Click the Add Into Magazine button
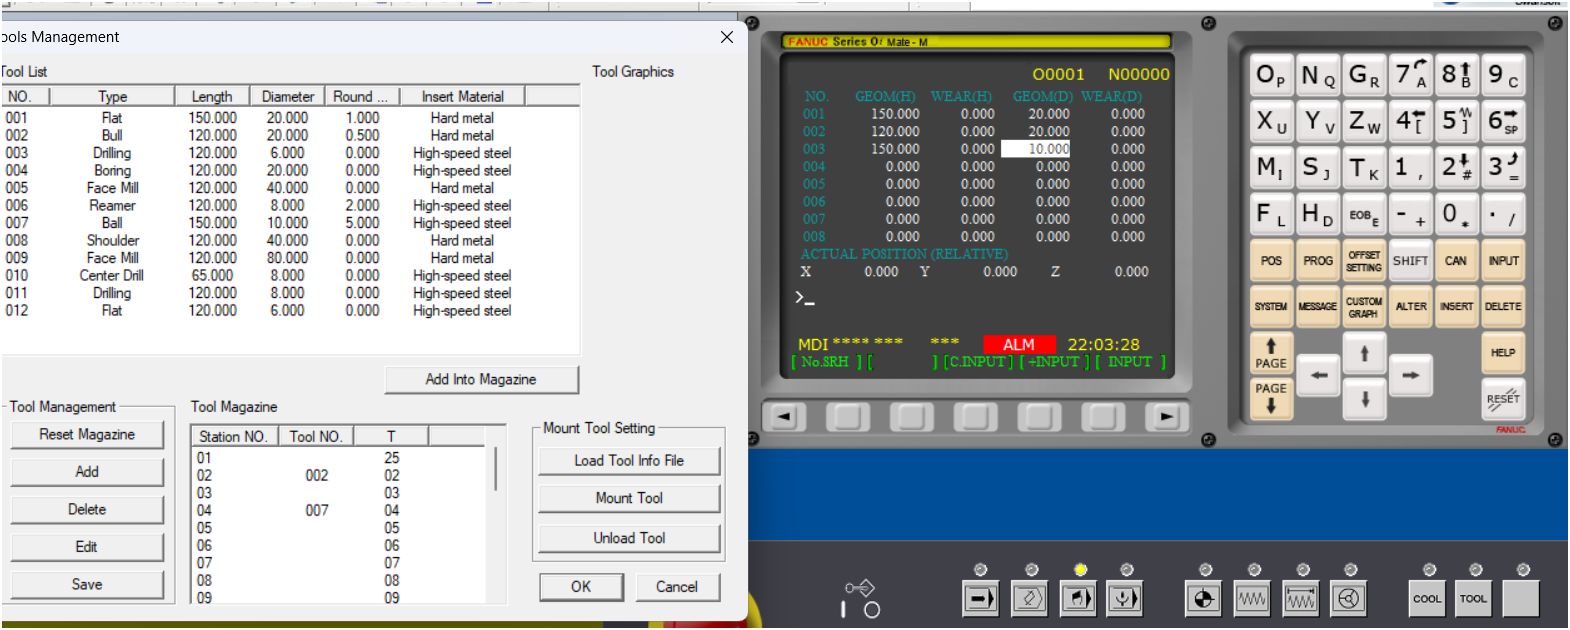 pyautogui.click(x=481, y=380)
